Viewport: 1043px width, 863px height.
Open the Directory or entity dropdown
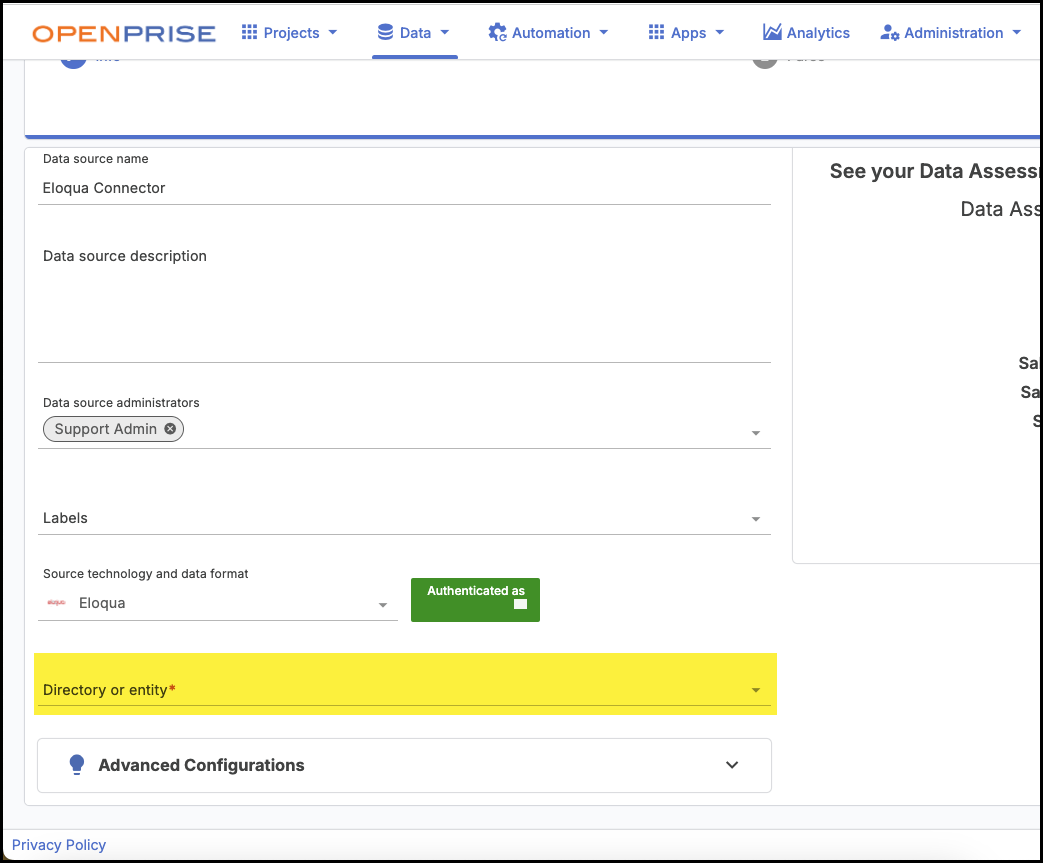point(404,690)
